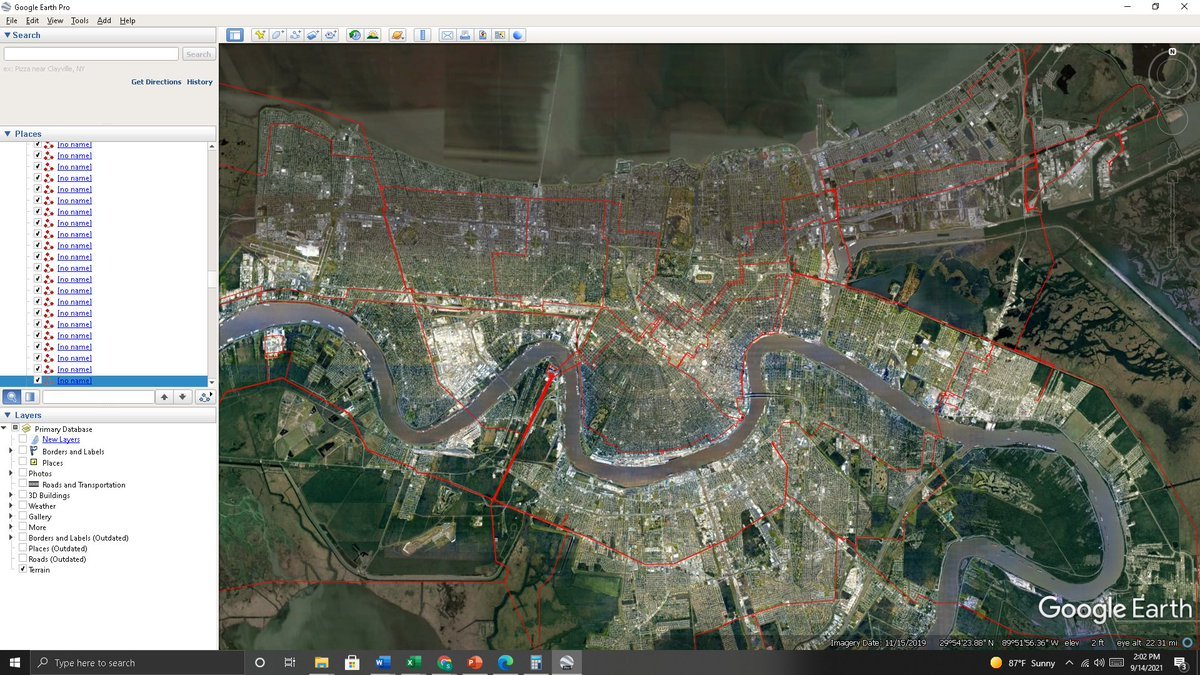The width and height of the screenshot is (1200, 675).
Task: Click the Get Directions link
Action: click(x=156, y=82)
